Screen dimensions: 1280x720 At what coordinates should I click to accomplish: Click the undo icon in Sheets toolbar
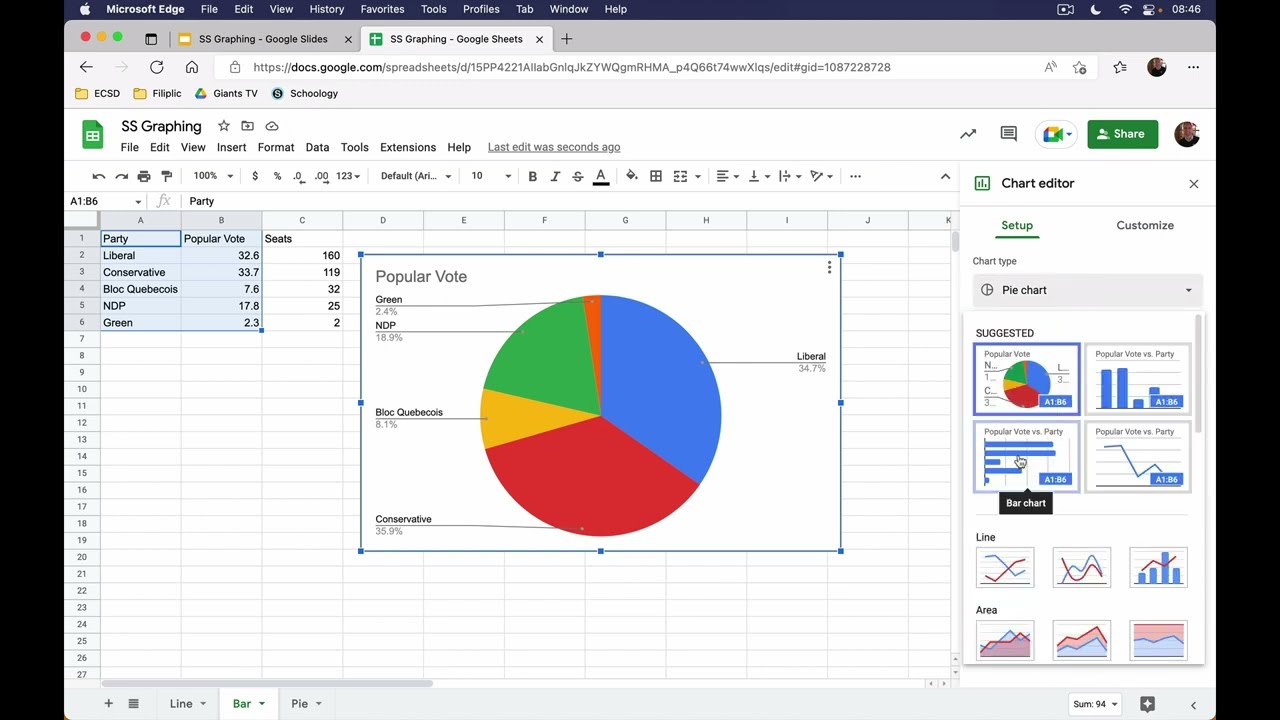[x=98, y=176]
